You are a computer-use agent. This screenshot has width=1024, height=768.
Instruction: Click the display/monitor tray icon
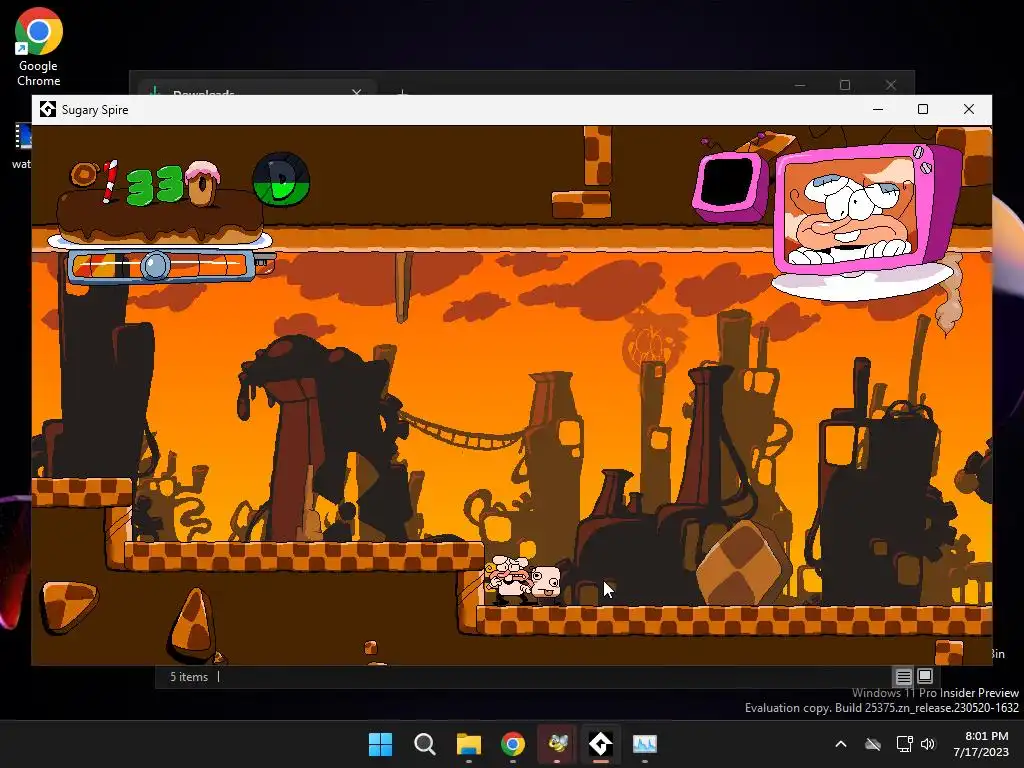904,744
